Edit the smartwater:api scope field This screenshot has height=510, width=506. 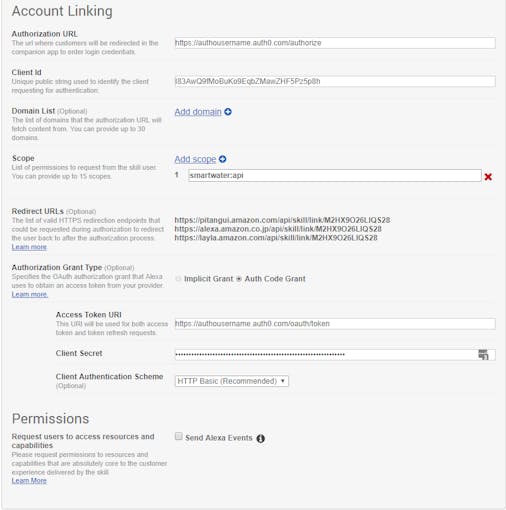click(334, 175)
